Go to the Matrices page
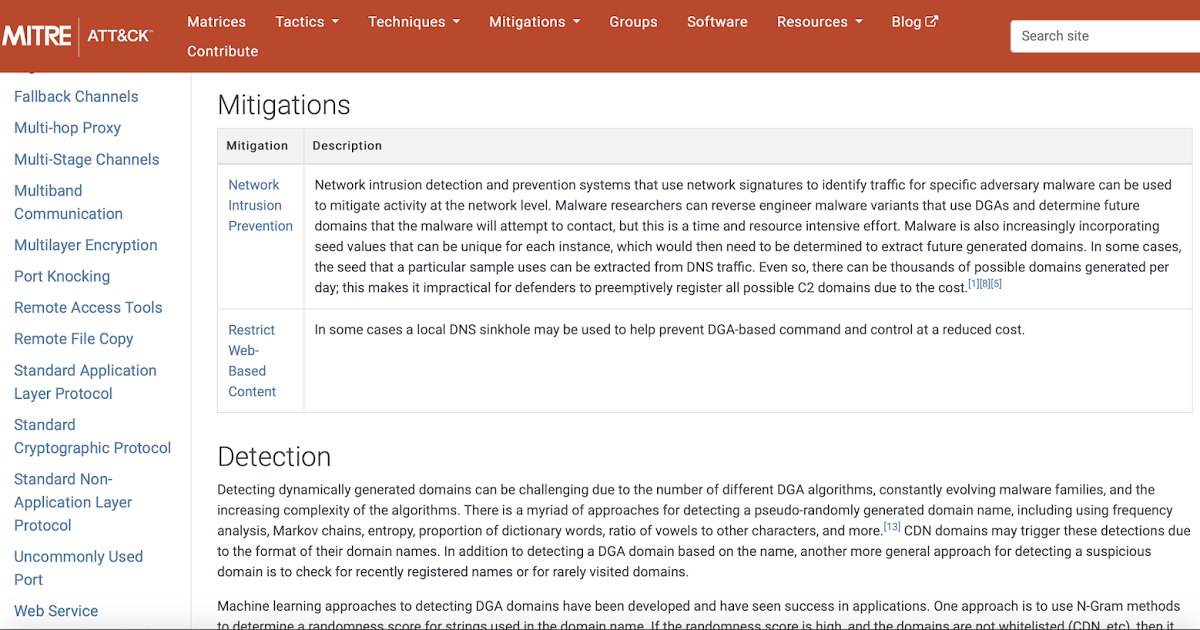The width and height of the screenshot is (1200, 630). click(x=216, y=21)
